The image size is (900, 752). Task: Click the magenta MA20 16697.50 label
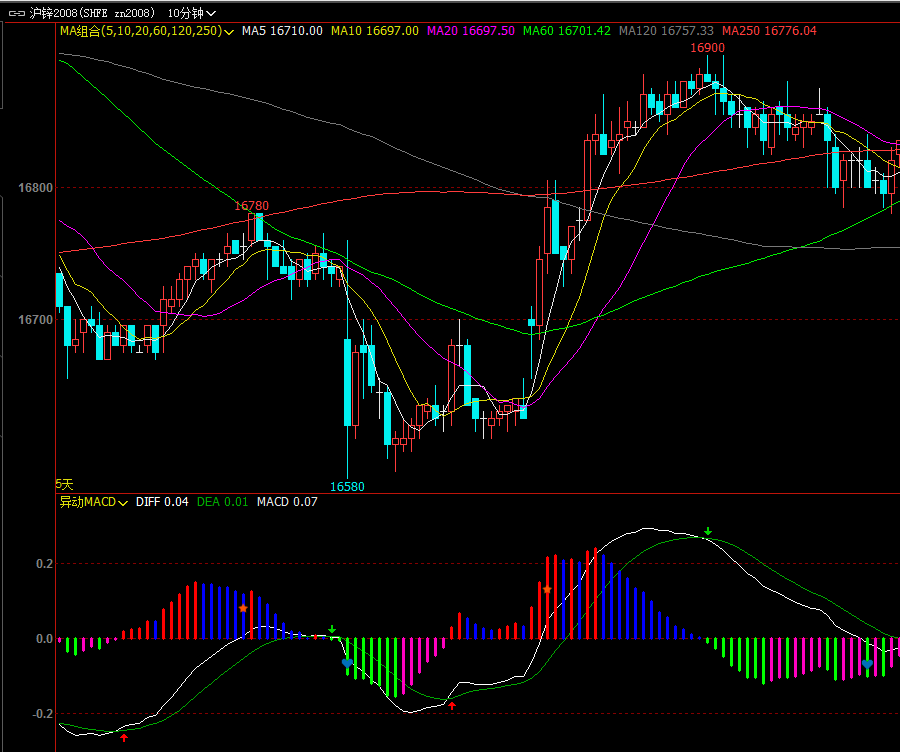coord(471,31)
